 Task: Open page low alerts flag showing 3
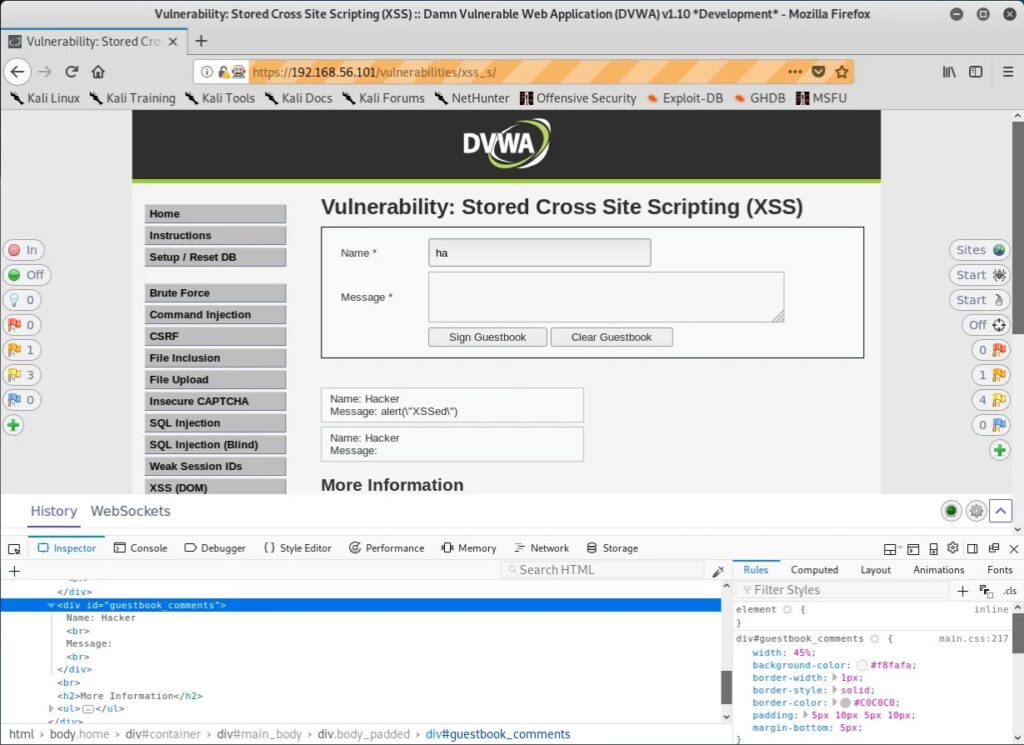point(23,375)
